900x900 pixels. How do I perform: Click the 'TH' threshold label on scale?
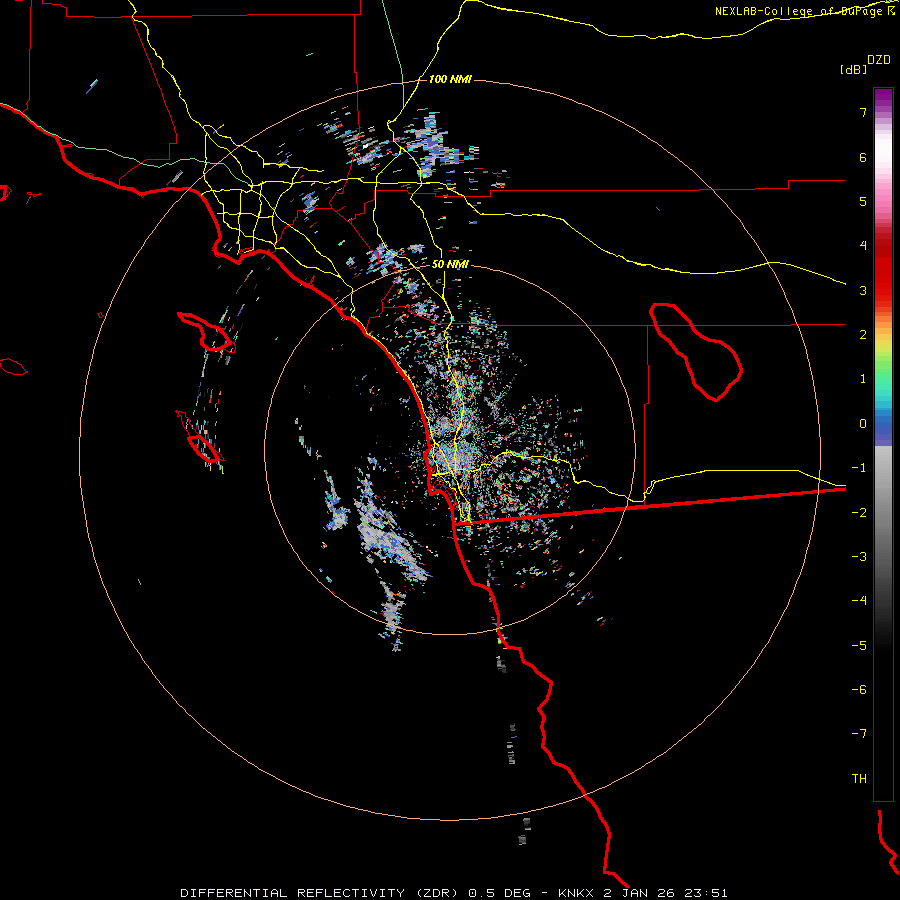tap(859, 778)
